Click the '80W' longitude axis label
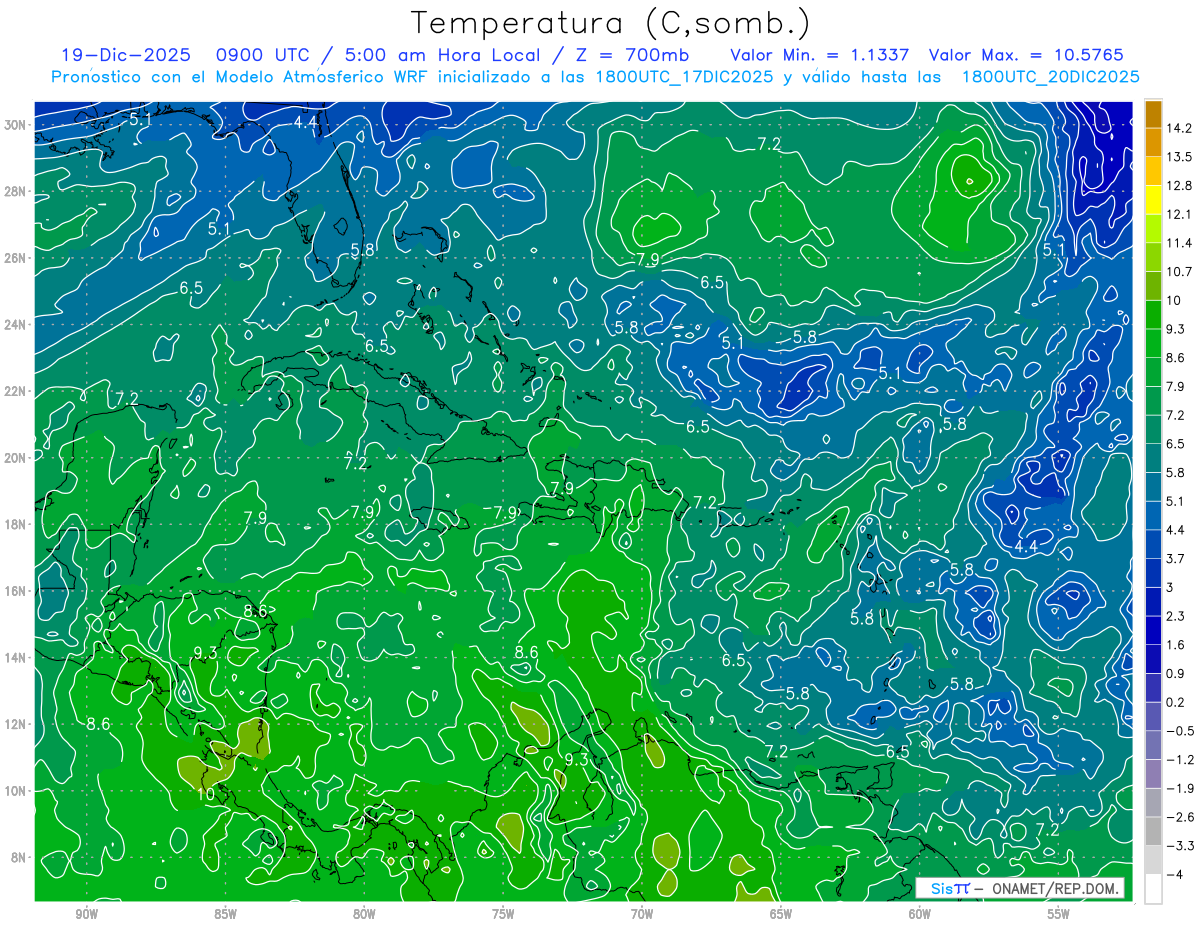Image resolution: width=1200 pixels, height=927 pixels. [x=364, y=914]
